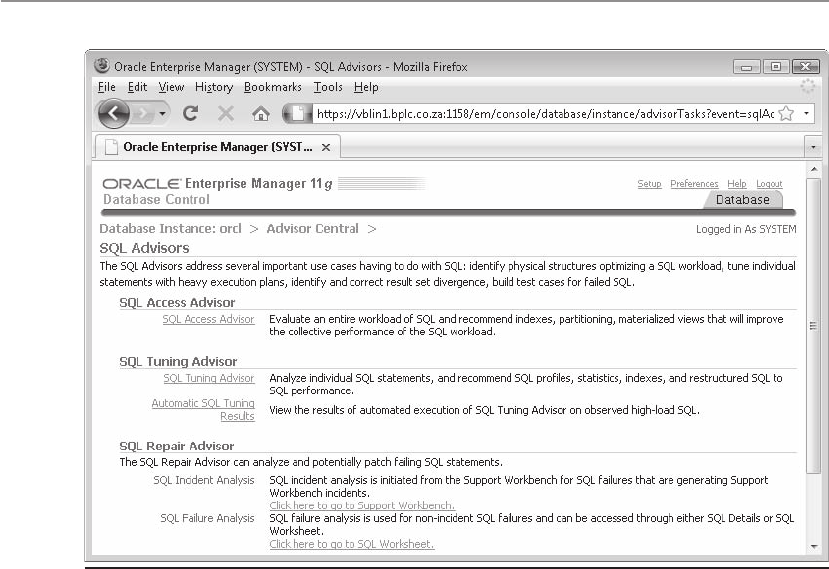This screenshot has height=569, width=829.
Task: Open the Edit menu
Action: tap(137, 87)
